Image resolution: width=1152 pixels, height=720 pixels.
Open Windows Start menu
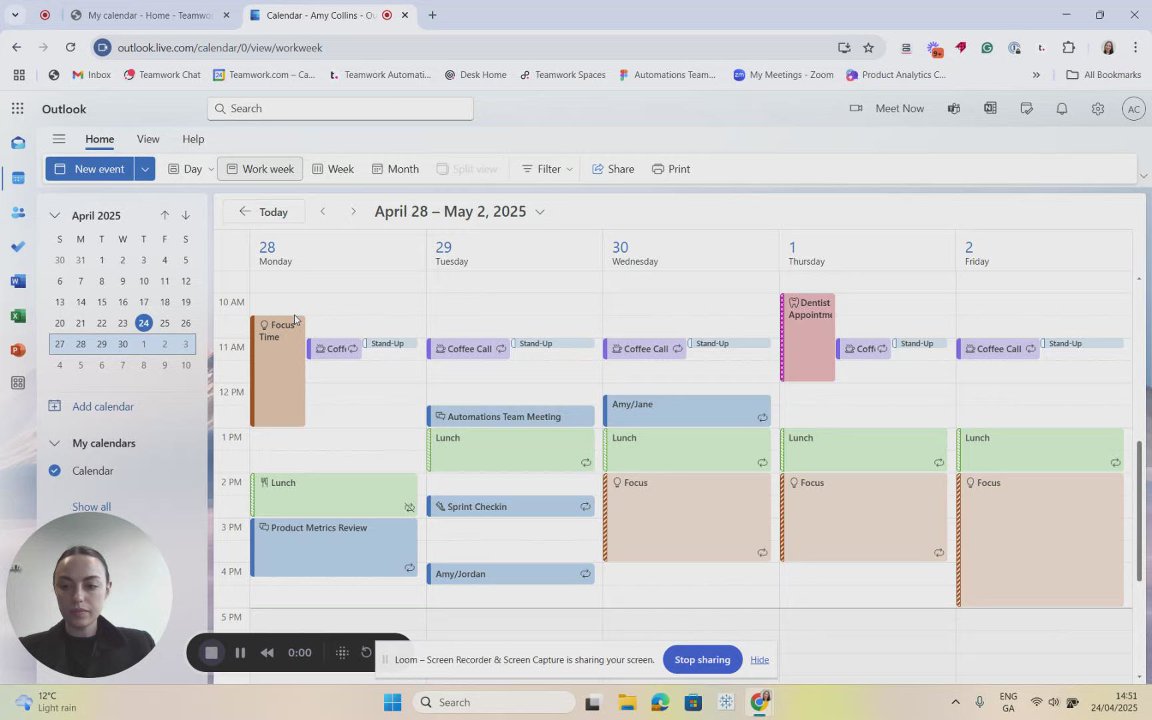[392, 702]
